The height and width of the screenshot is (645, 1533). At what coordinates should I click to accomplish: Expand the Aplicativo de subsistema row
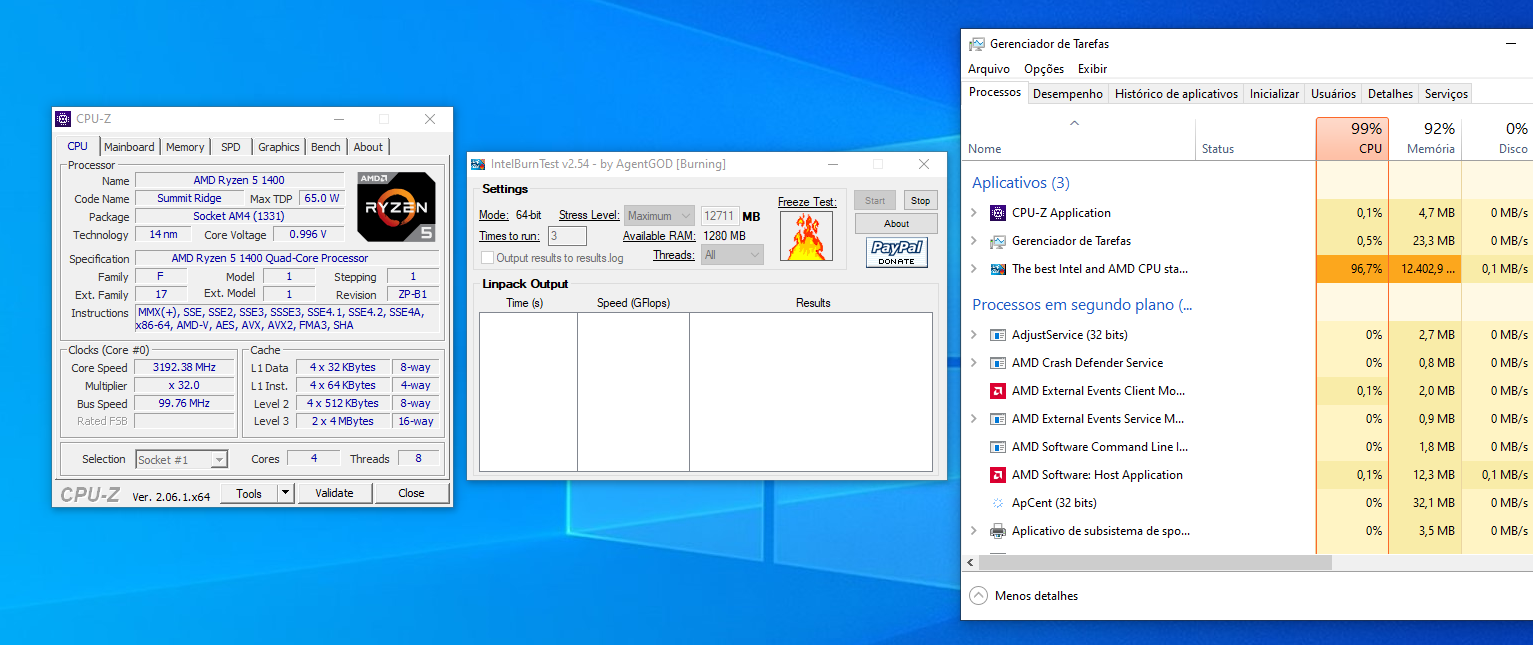[x=974, y=531]
